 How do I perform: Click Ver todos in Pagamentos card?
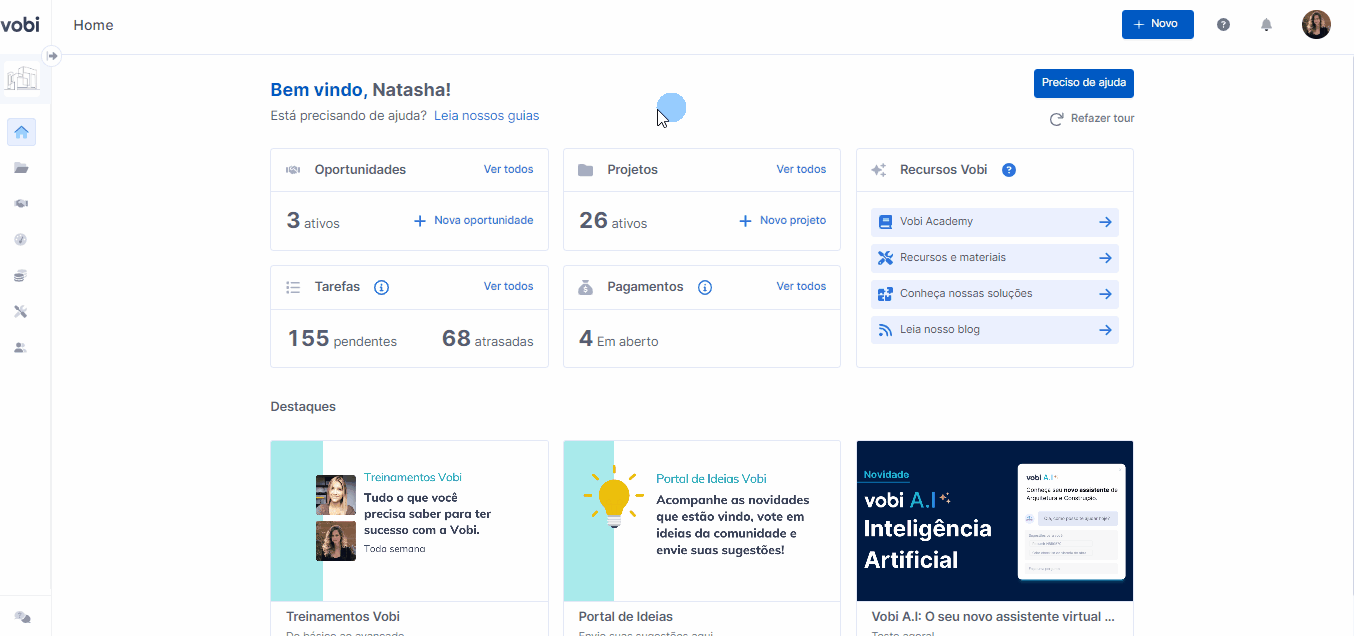point(801,287)
